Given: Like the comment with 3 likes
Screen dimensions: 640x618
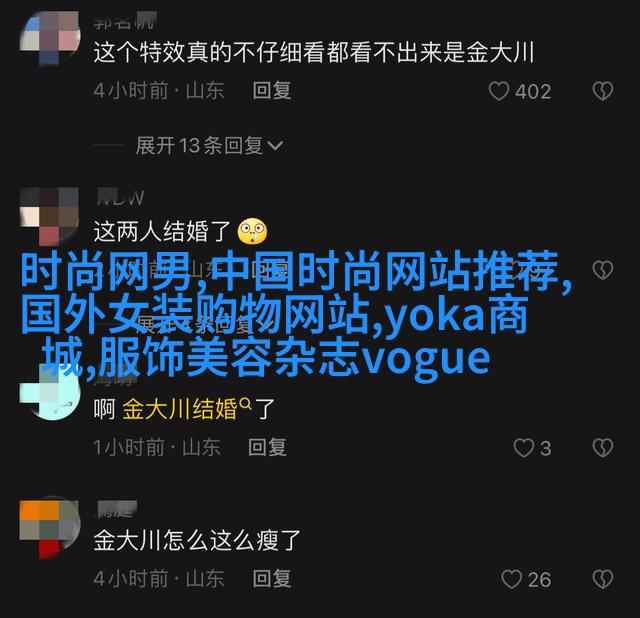Looking at the screenshot, I should pos(524,448).
